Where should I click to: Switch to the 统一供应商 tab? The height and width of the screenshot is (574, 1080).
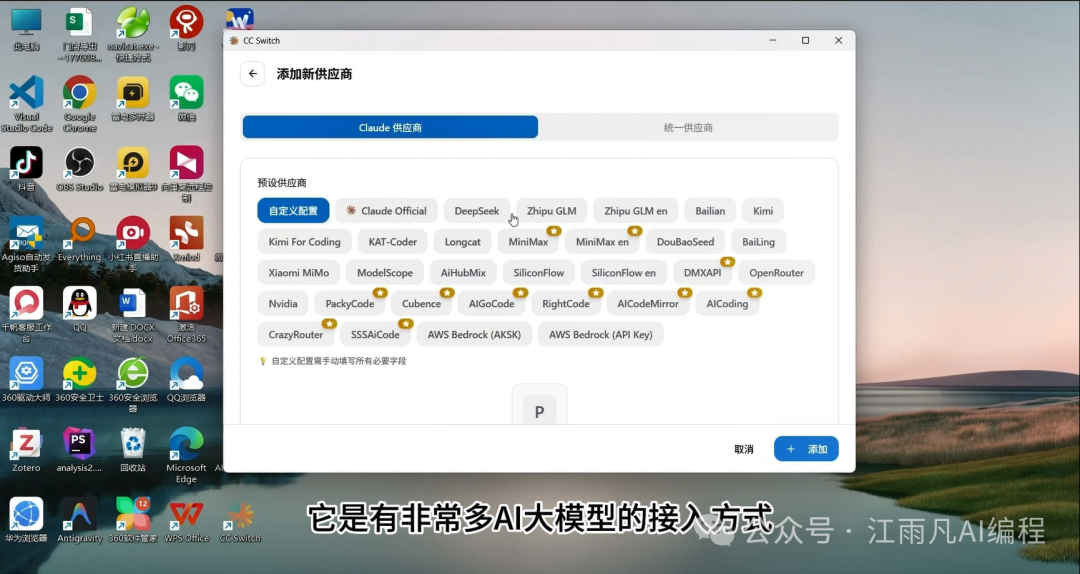click(688, 127)
